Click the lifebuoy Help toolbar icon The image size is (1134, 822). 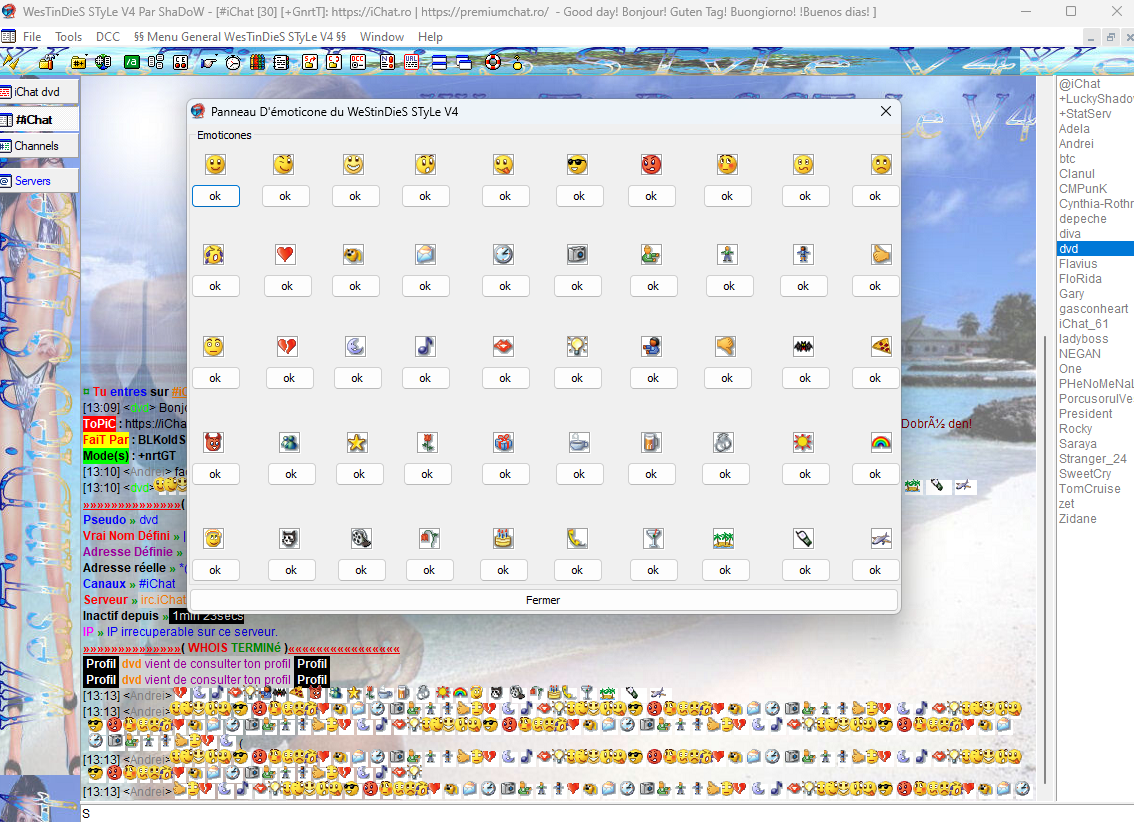point(493,62)
